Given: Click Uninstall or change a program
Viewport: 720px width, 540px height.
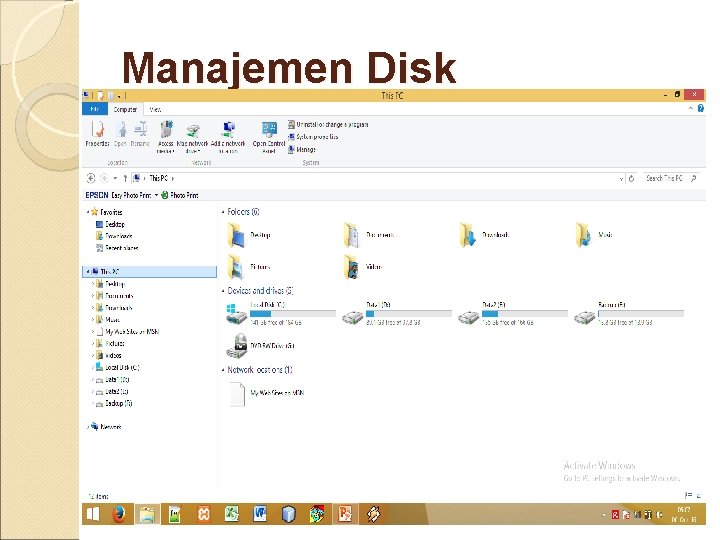Looking at the screenshot, I should pyautogui.click(x=328, y=124).
